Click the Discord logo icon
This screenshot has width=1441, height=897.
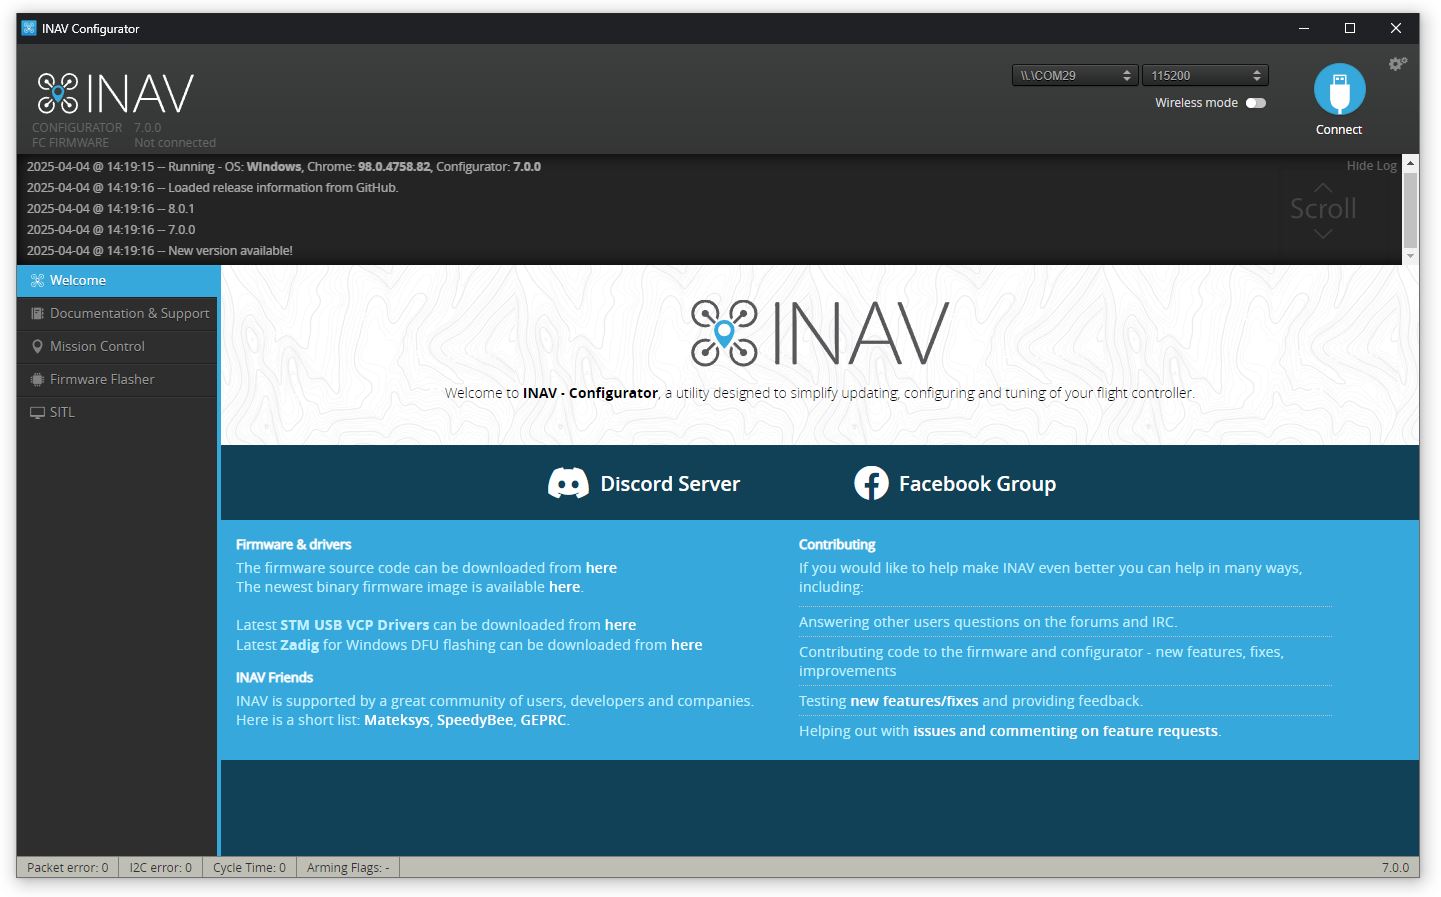[x=568, y=483]
